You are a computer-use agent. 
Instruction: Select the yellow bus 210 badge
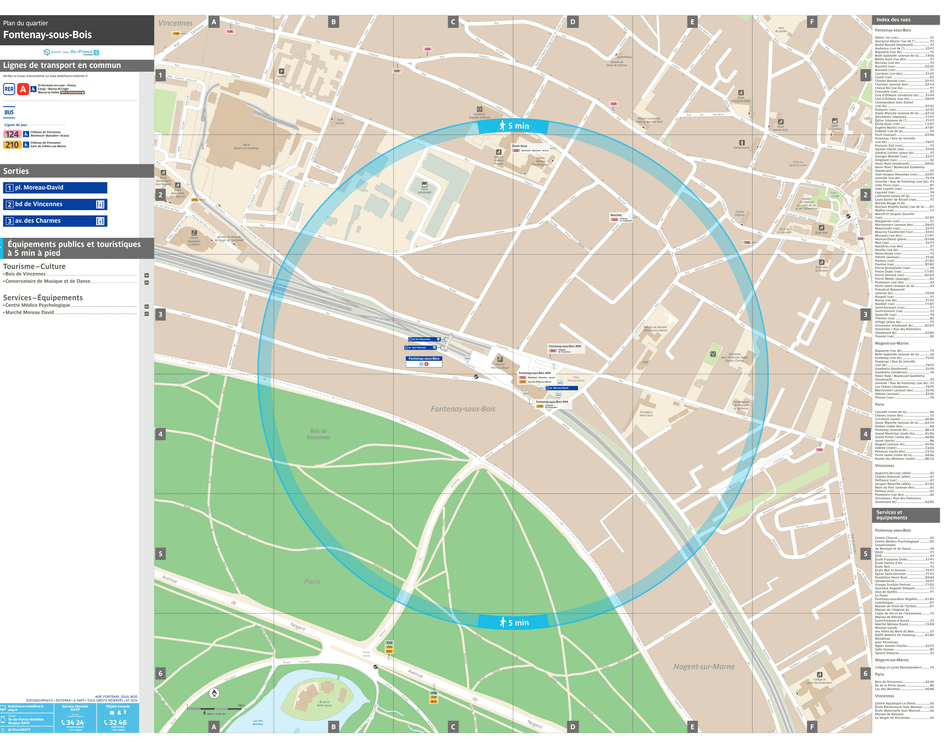[x=12, y=145]
